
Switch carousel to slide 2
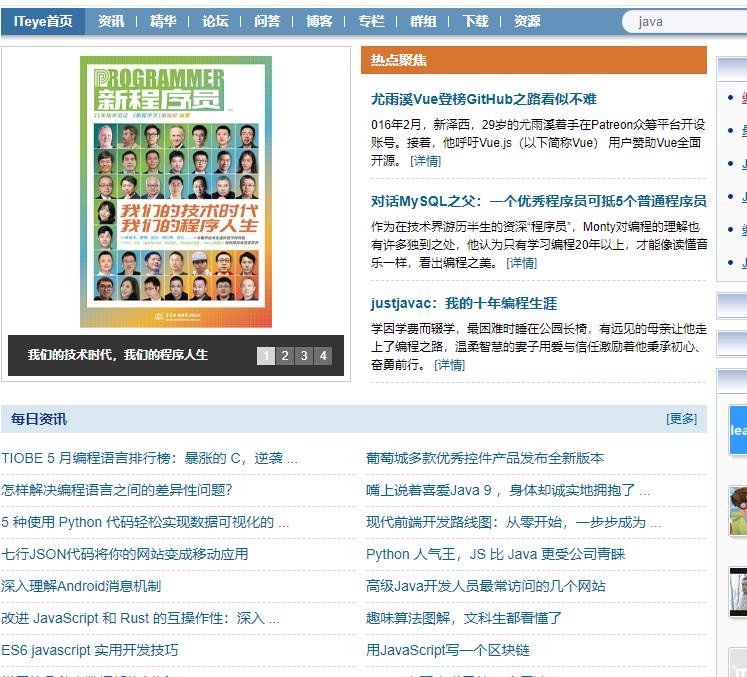285,355
